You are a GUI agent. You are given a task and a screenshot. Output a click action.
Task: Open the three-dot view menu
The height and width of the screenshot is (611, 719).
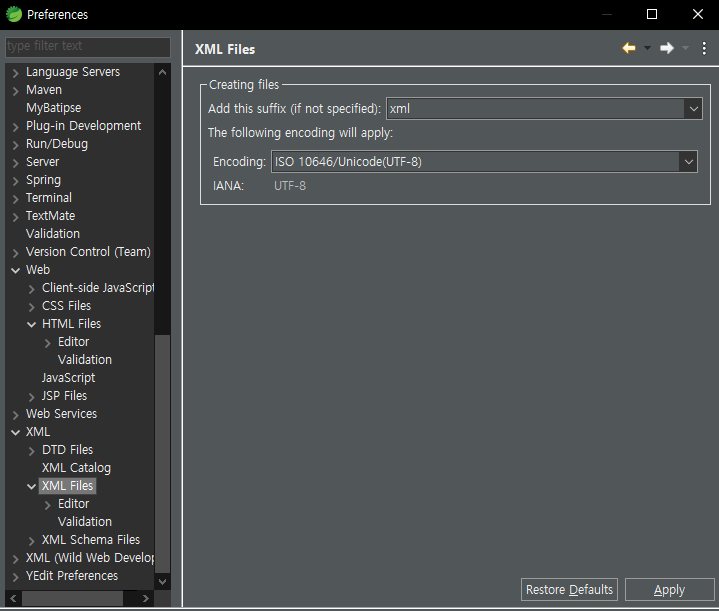tap(704, 48)
